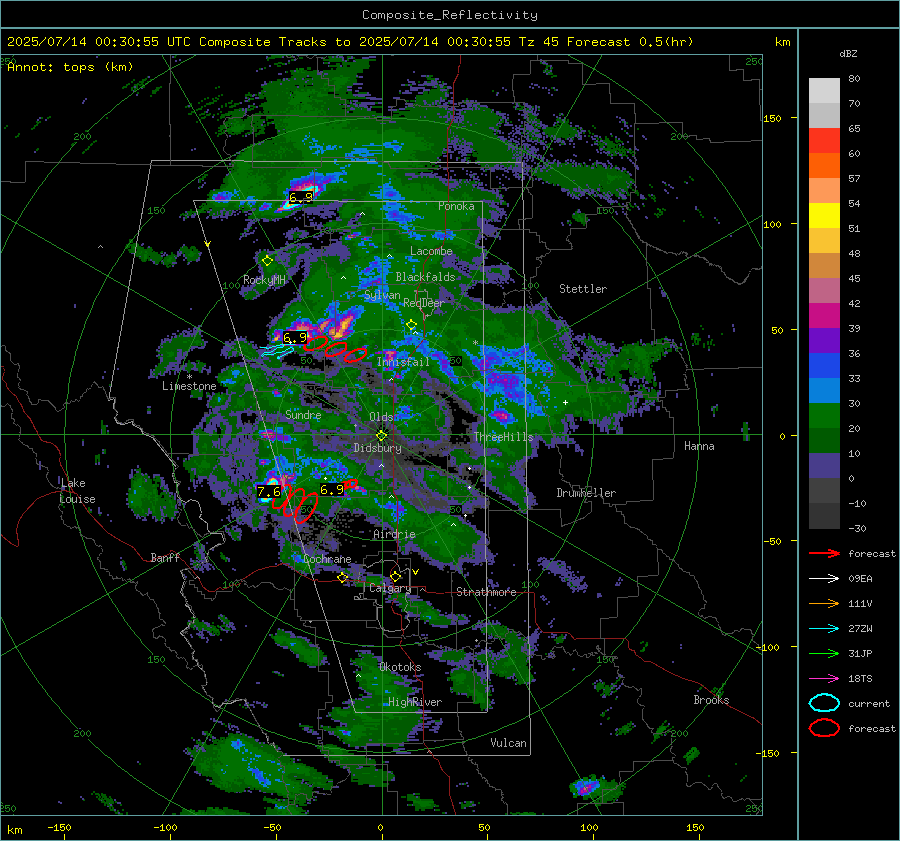Click the Ponoka city label

point(456,206)
